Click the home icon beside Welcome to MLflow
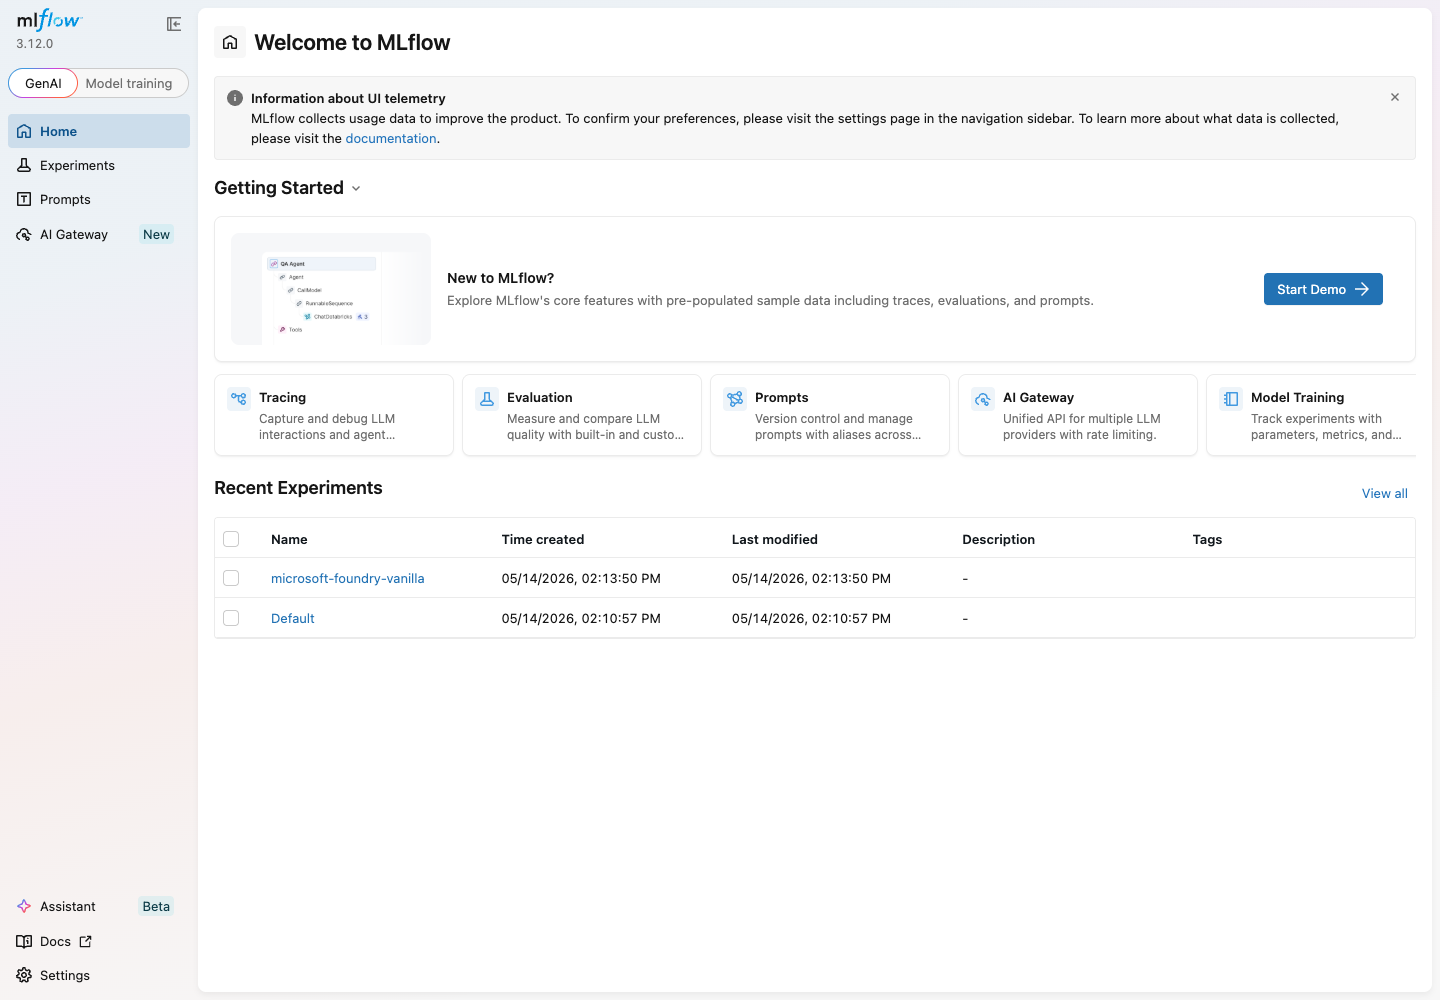Viewport: 1440px width, 1000px height. [230, 42]
